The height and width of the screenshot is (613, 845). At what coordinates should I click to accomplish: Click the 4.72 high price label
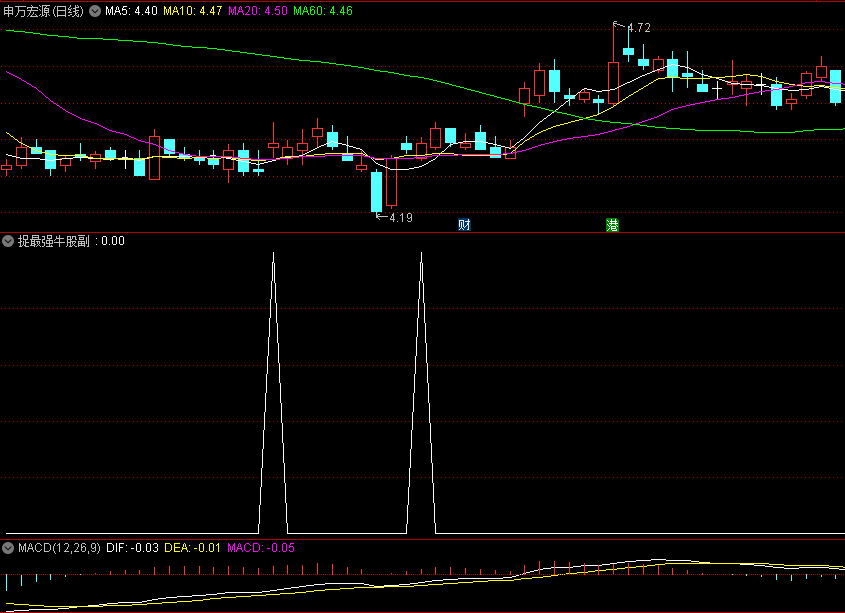pos(639,28)
